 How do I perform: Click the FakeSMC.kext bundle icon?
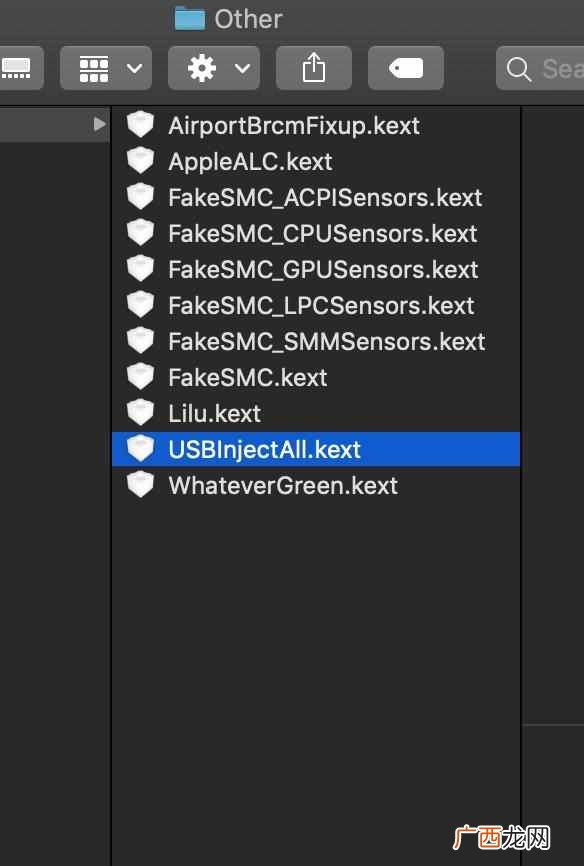point(140,377)
